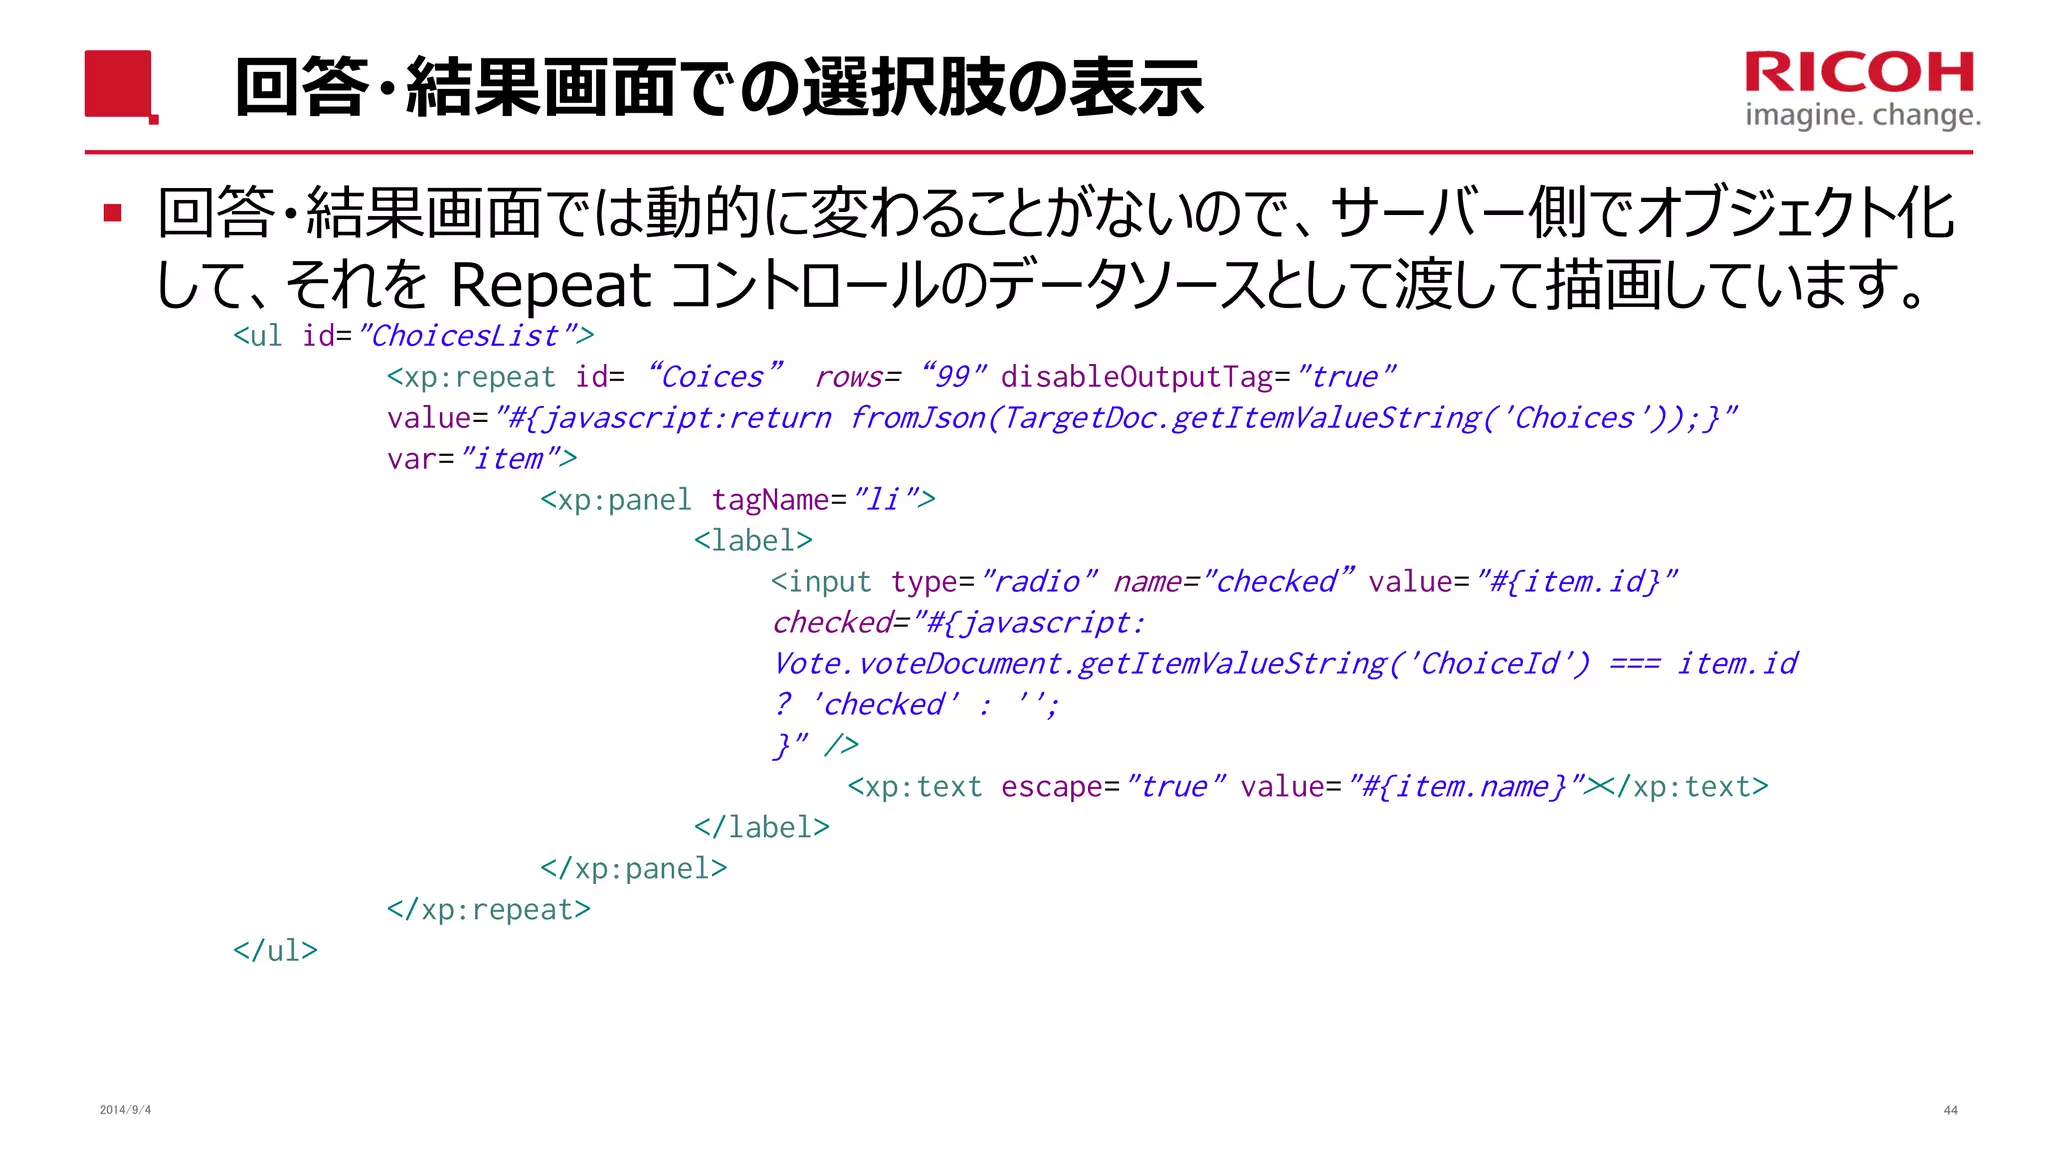Click the opening <label> tag
This screenshot has width=2048, height=1152.
click(x=753, y=540)
